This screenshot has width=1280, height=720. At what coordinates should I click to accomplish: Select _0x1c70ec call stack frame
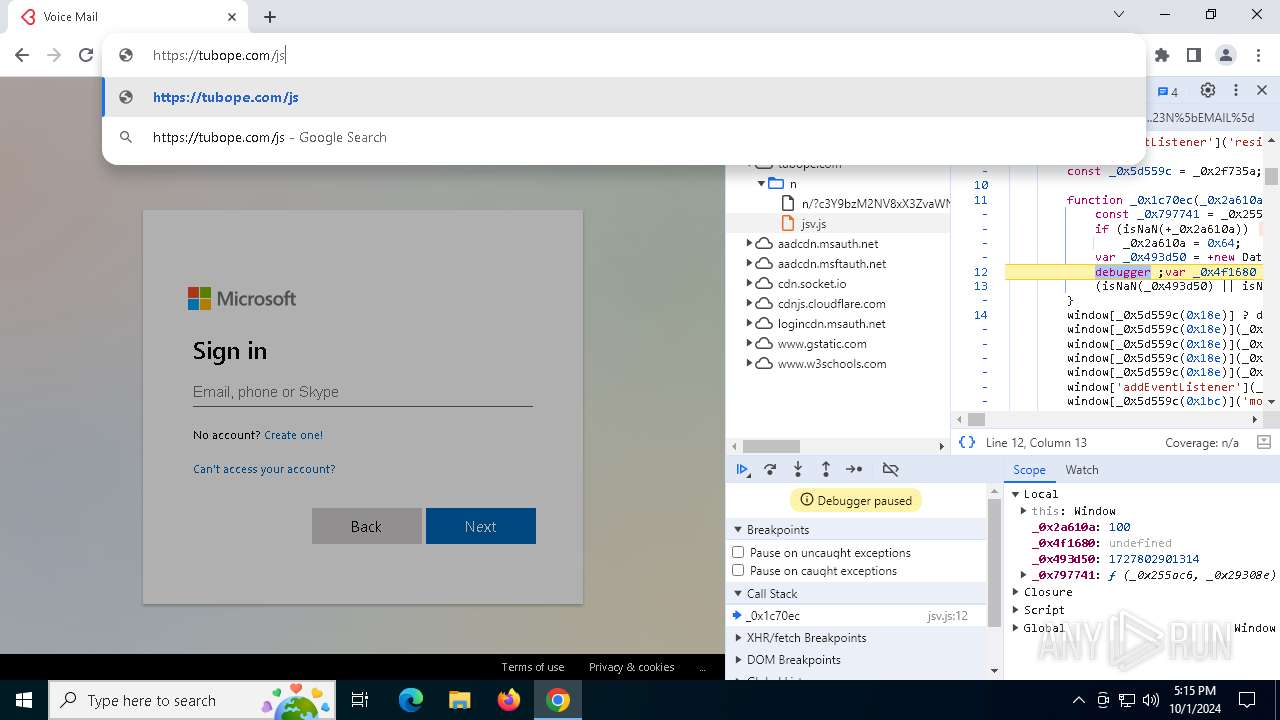(858, 616)
